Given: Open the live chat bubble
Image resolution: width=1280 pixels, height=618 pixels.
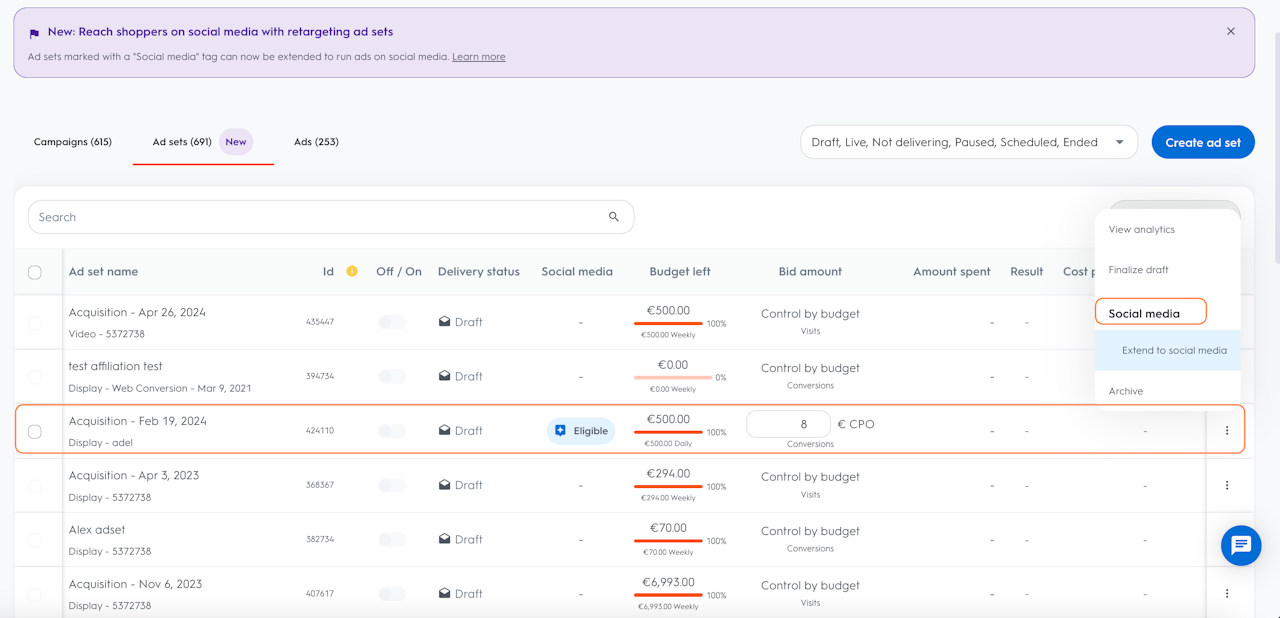Looking at the screenshot, I should [x=1241, y=545].
